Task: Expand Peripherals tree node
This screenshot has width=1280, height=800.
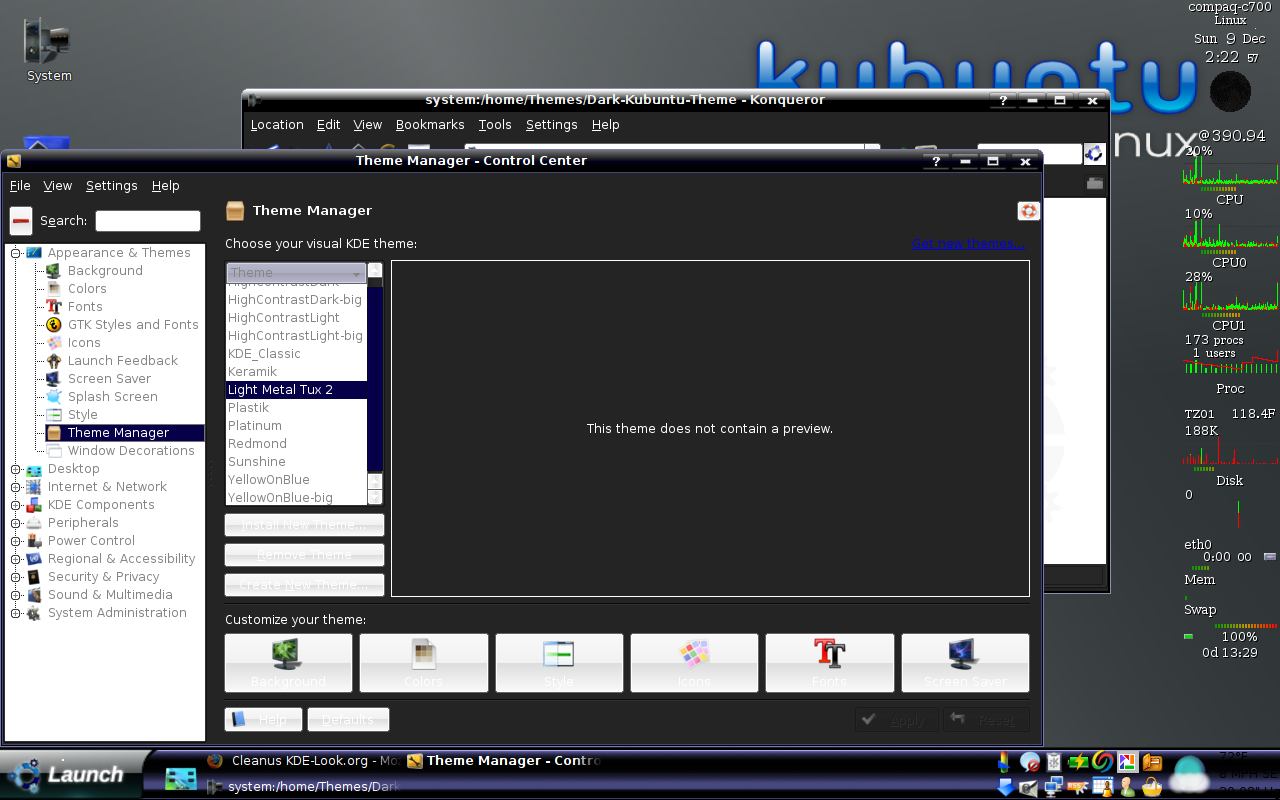Action: pos(16,523)
